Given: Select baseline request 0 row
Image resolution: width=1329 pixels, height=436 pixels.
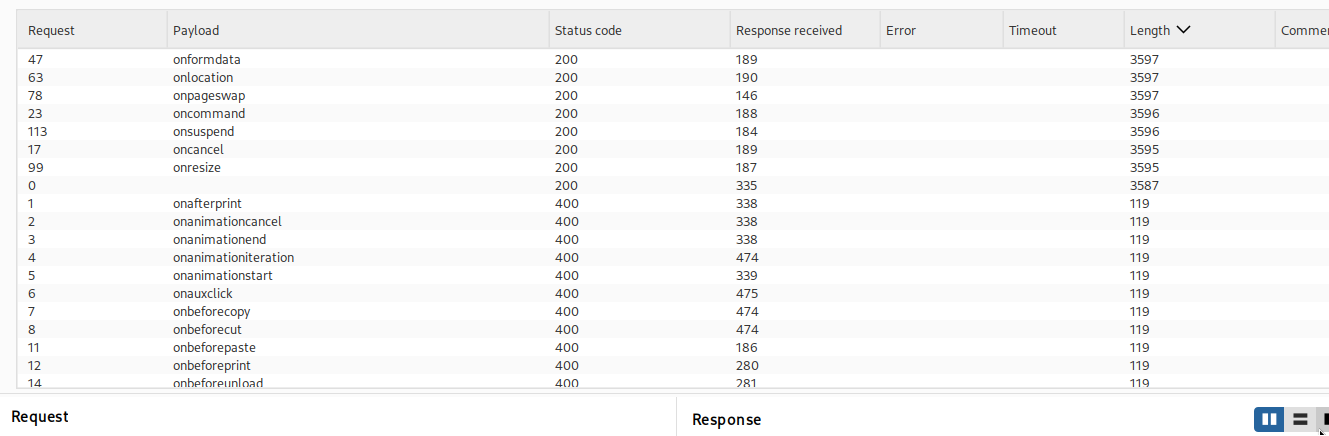Looking at the screenshot, I should (x=673, y=185).
